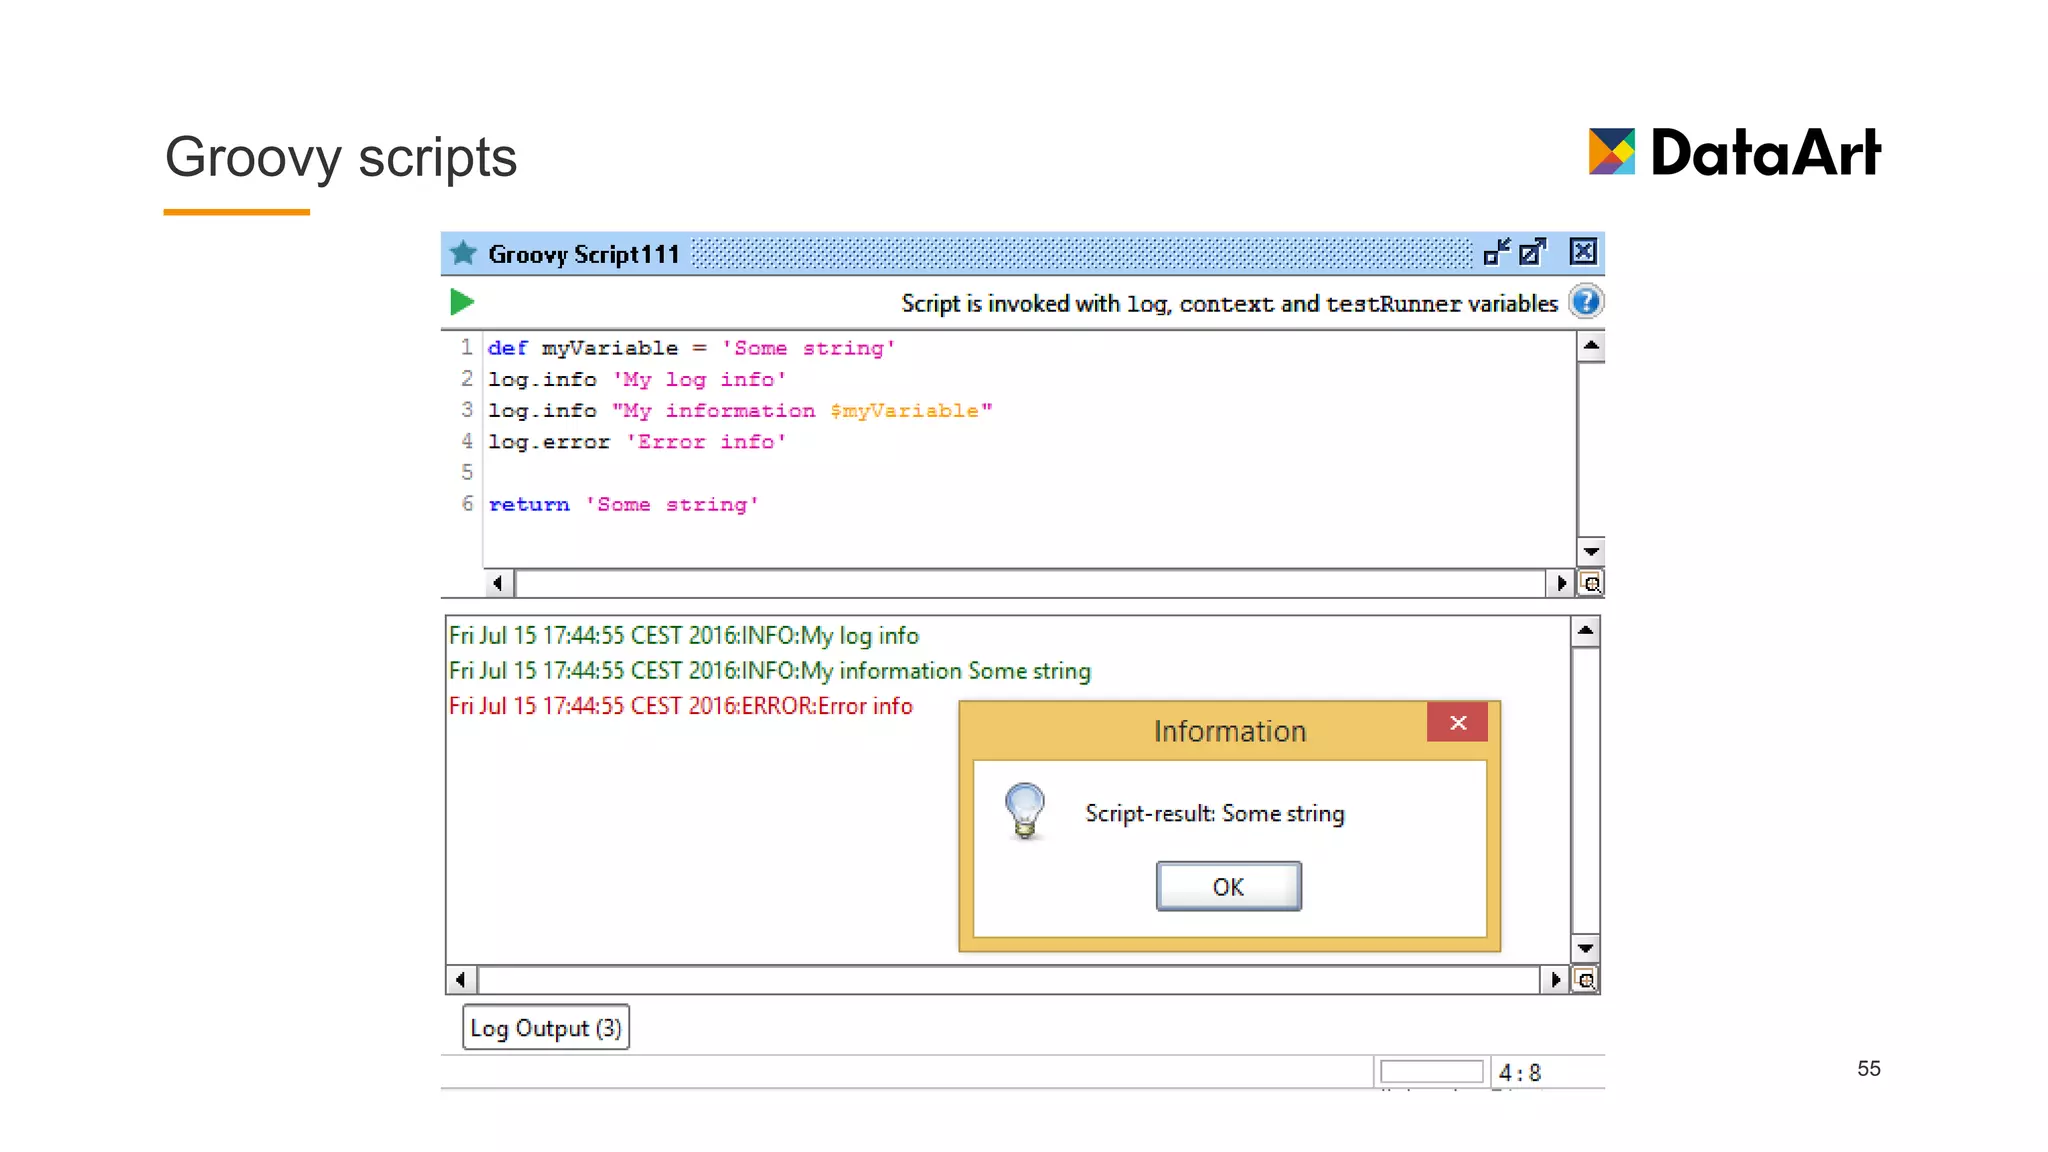Click line 3 with $myVariable interpolation
2048x1152 pixels.
point(740,411)
